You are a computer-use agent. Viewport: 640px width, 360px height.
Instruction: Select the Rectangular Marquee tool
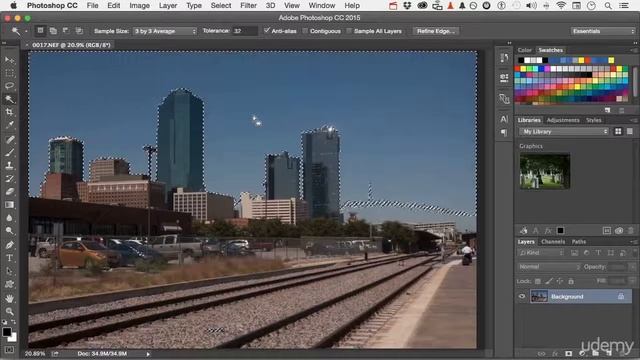[x=9, y=73]
